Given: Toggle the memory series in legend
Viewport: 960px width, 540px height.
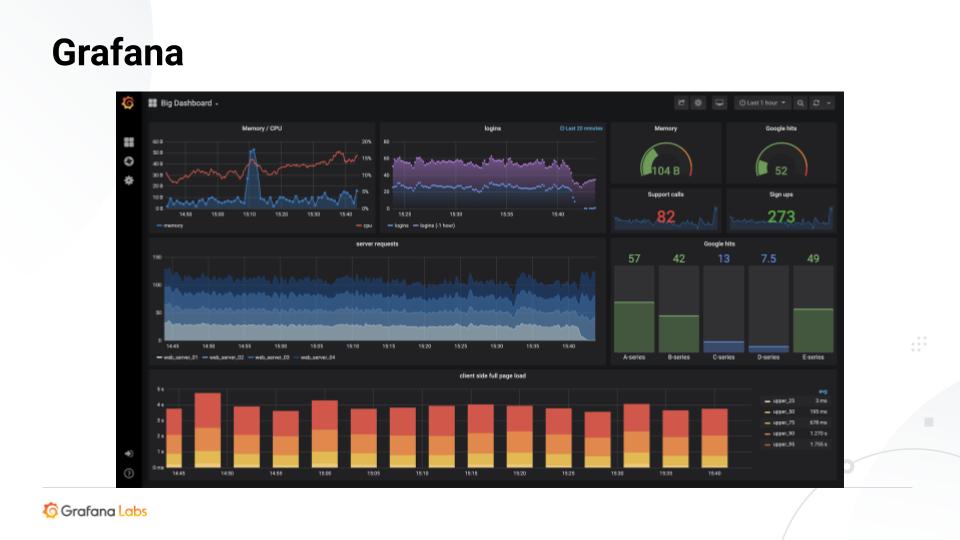Looking at the screenshot, I should [x=171, y=225].
